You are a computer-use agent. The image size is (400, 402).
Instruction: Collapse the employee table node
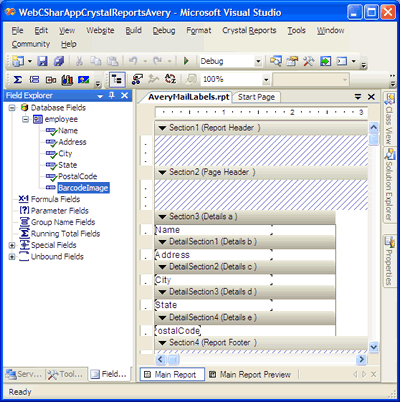(25, 119)
